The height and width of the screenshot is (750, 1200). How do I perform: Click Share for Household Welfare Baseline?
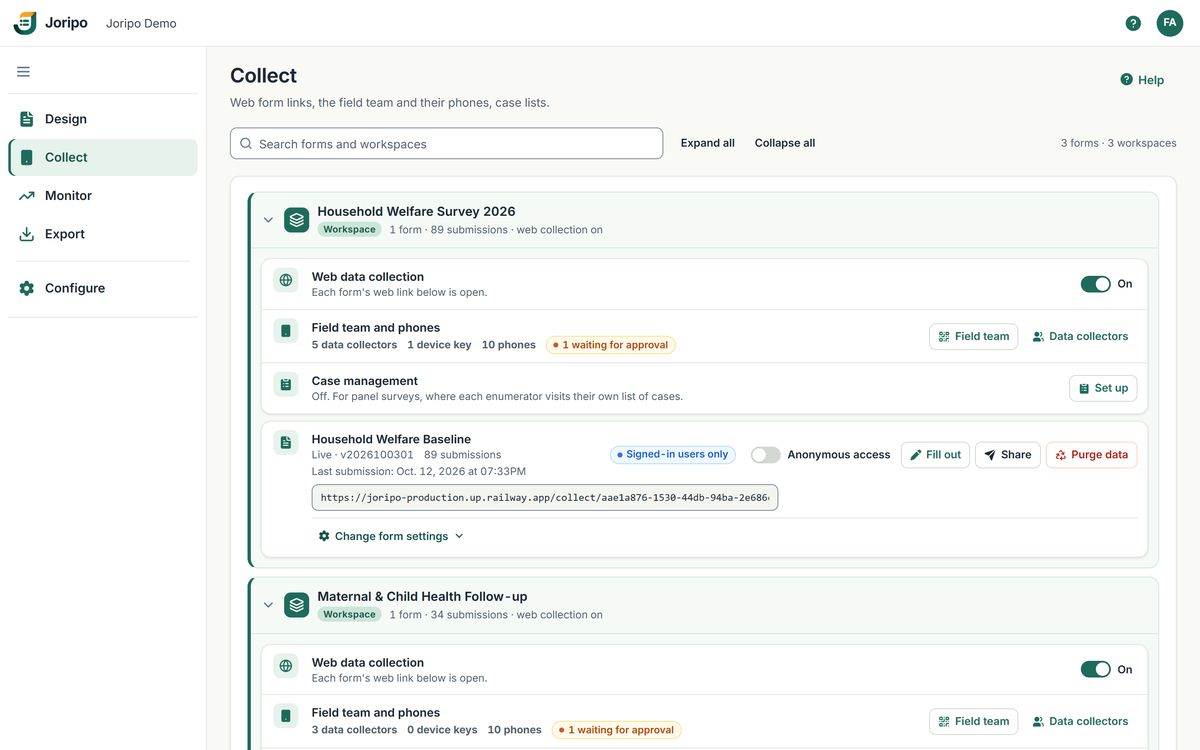[1008, 455]
